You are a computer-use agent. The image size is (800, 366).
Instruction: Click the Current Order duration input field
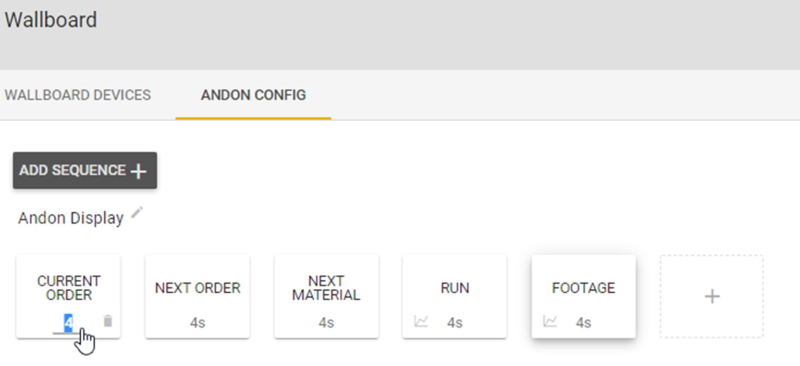(x=68, y=323)
